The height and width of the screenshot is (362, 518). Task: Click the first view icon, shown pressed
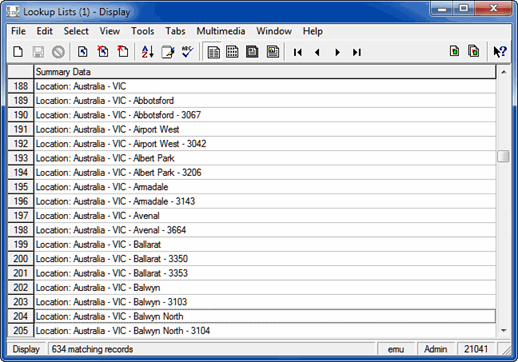click(213, 52)
